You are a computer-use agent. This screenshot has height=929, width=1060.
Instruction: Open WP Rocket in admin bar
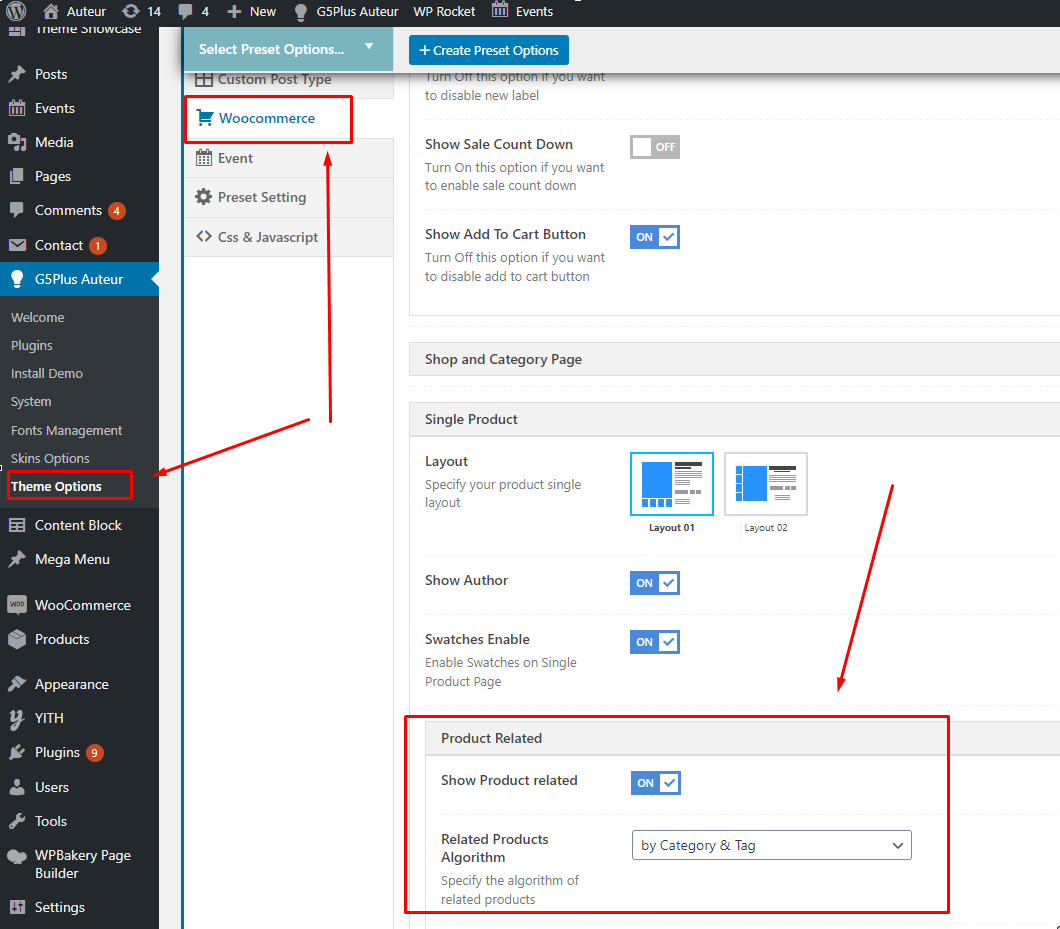[444, 11]
